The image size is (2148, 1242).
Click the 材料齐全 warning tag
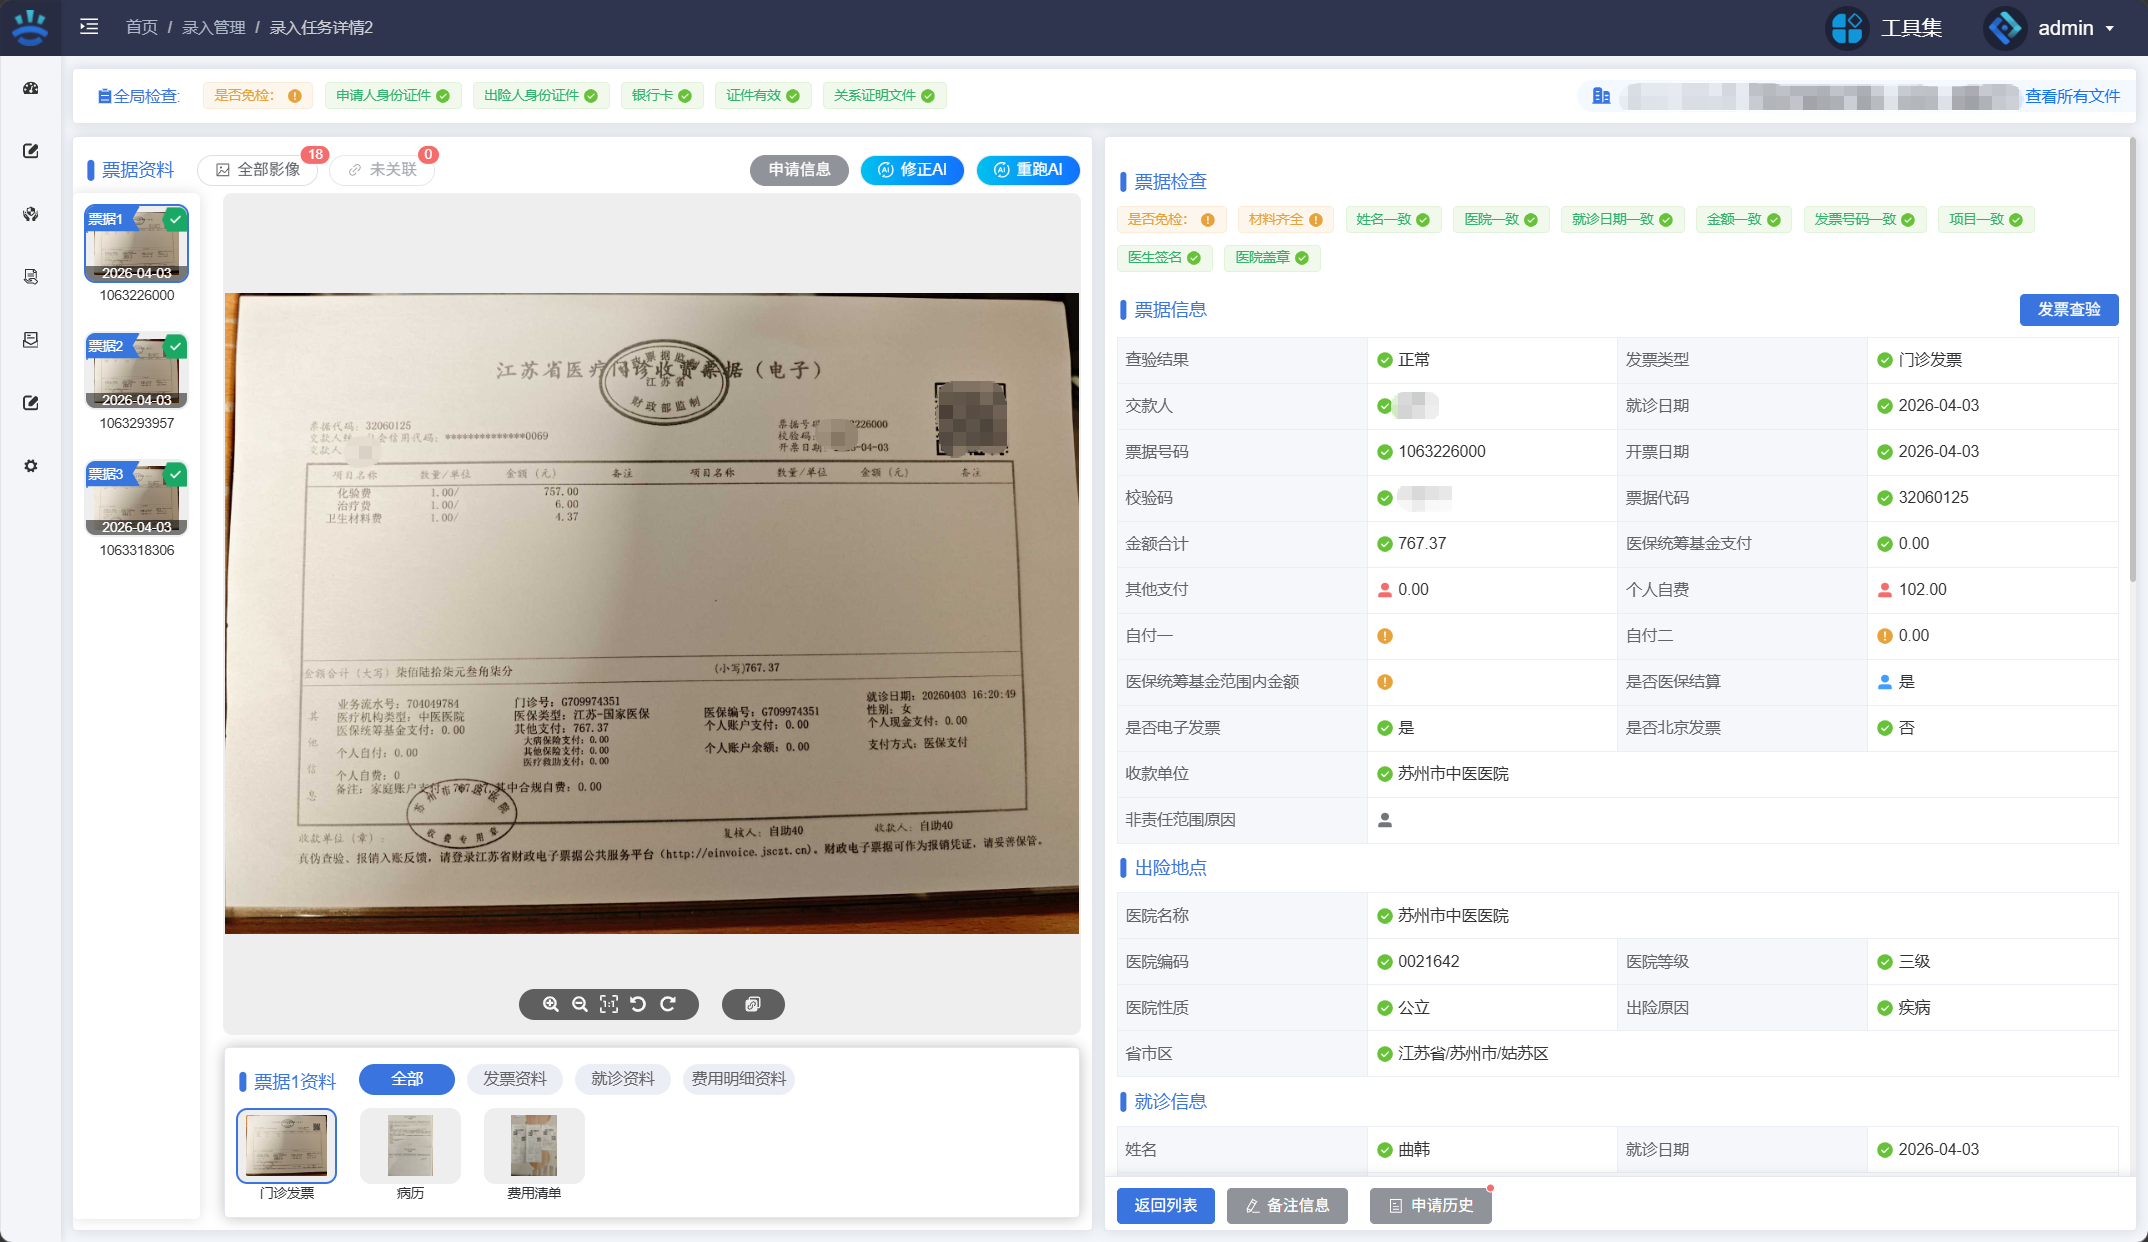[1286, 220]
